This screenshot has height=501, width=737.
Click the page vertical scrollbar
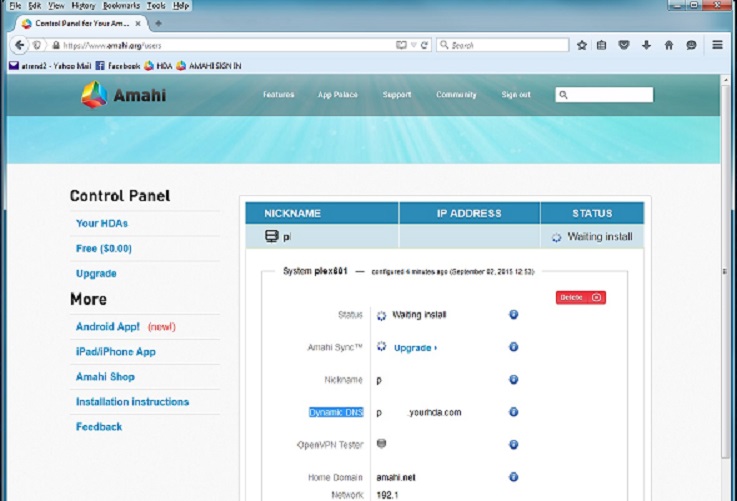(725, 270)
